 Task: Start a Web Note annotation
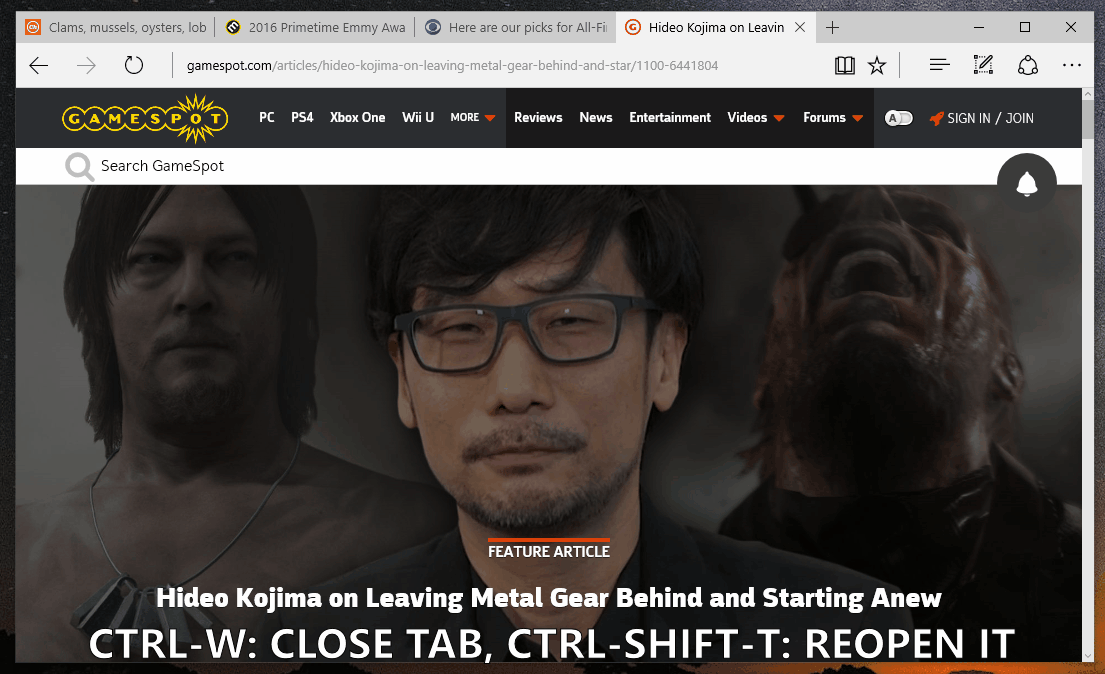pyautogui.click(x=983, y=64)
